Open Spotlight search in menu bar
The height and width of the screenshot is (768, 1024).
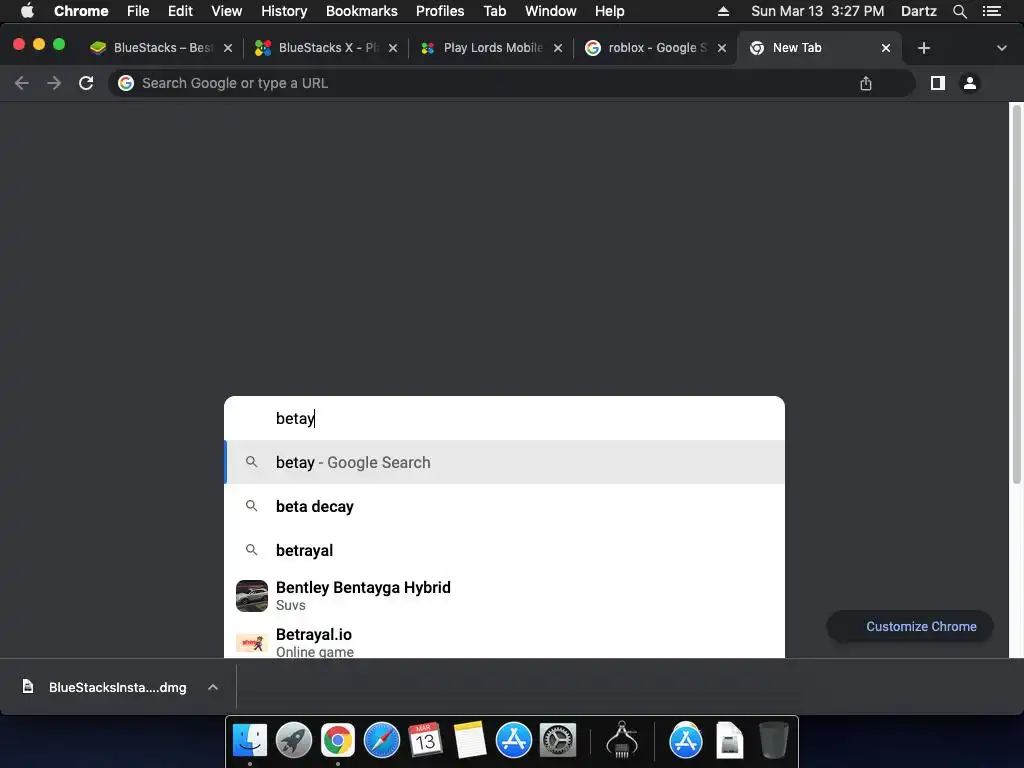tap(959, 11)
